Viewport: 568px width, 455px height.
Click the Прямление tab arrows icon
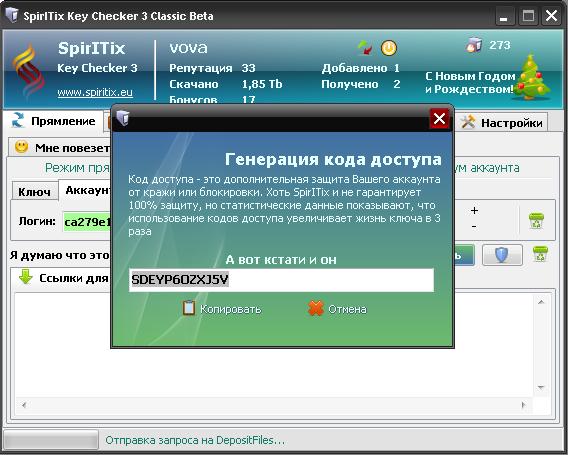[18, 120]
